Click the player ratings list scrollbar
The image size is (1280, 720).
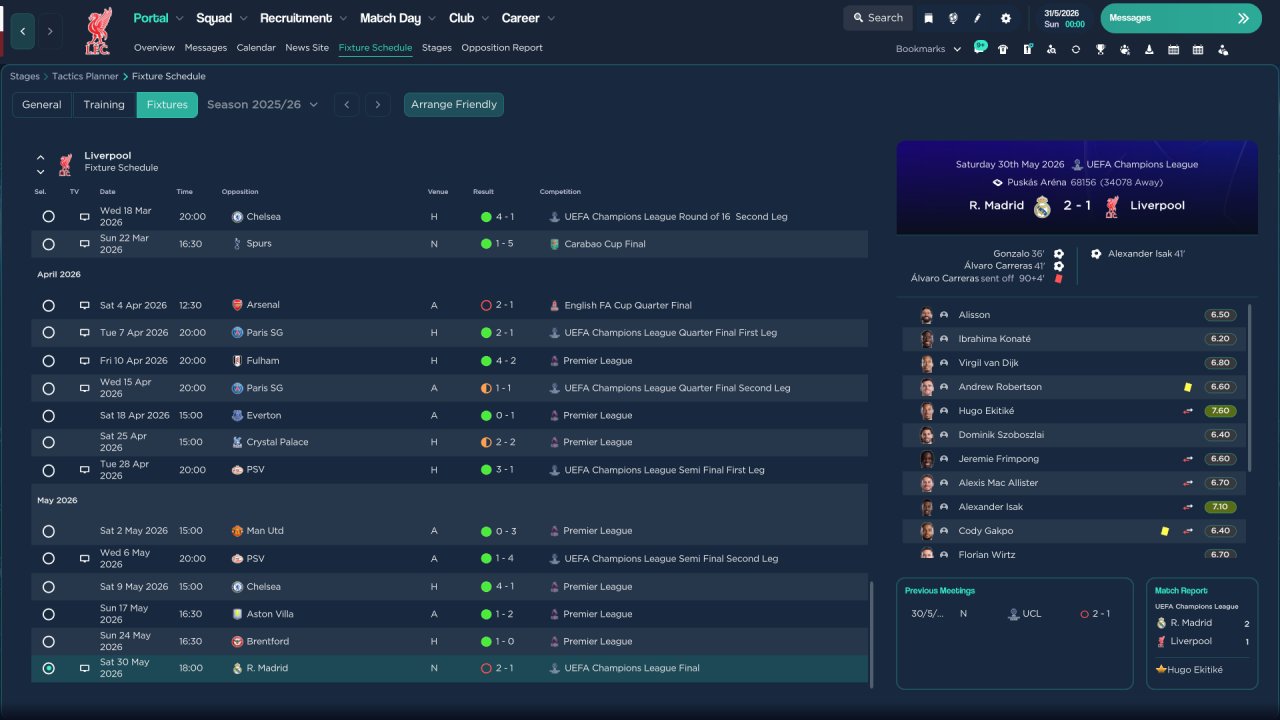coord(1250,388)
